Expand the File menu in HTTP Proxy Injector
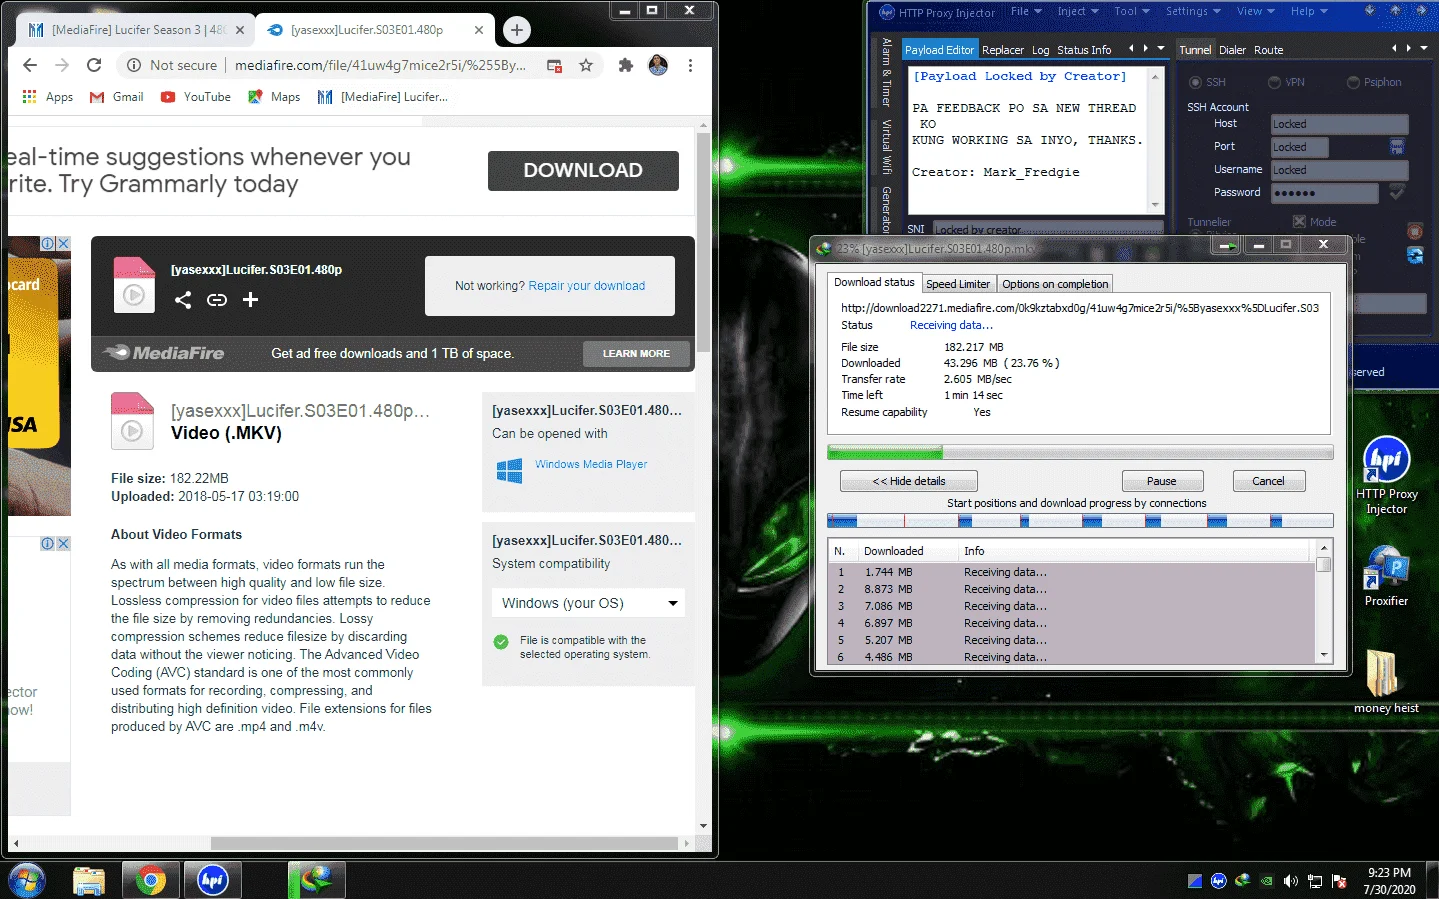The width and height of the screenshot is (1439, 899). click(1026, 11)
